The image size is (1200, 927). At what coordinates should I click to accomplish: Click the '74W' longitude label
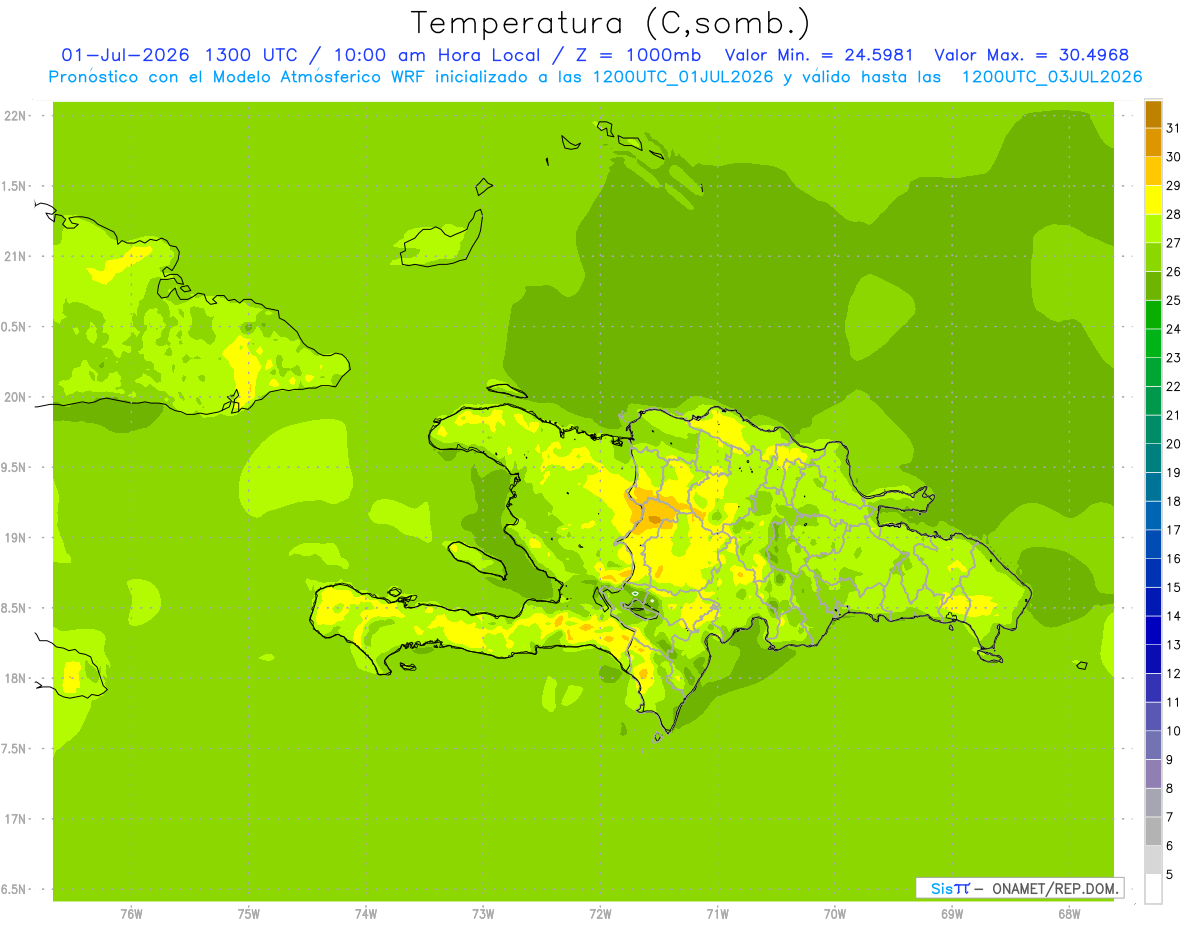point(366,913)
